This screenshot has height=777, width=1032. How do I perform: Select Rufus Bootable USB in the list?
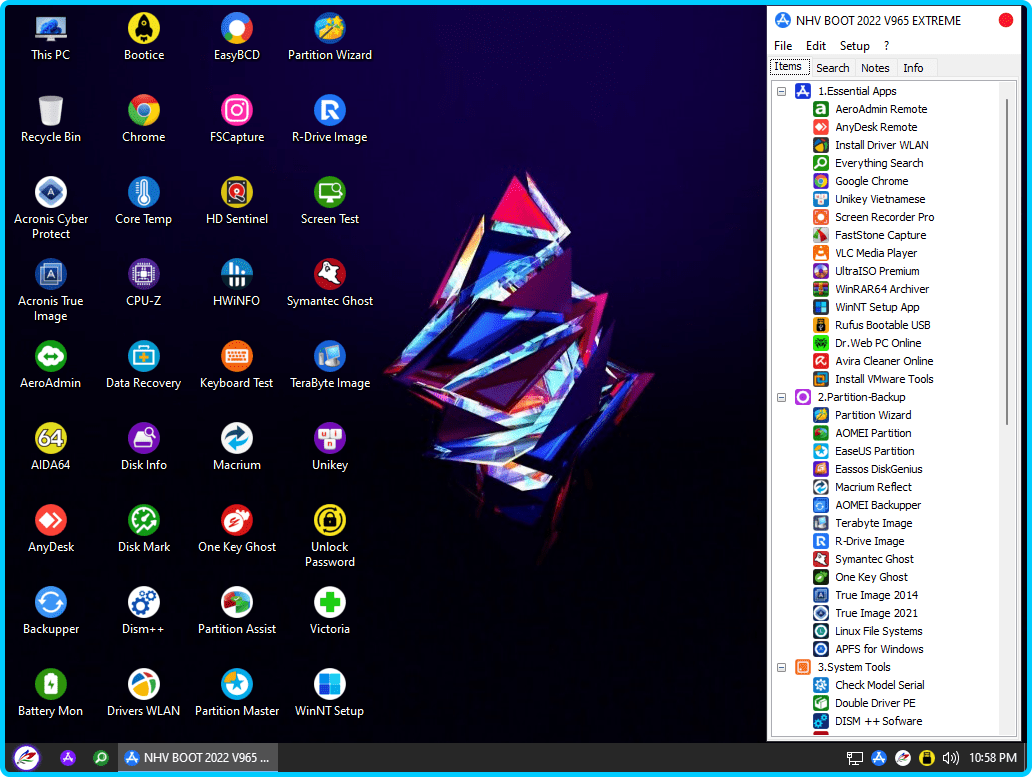click(882, 326)
